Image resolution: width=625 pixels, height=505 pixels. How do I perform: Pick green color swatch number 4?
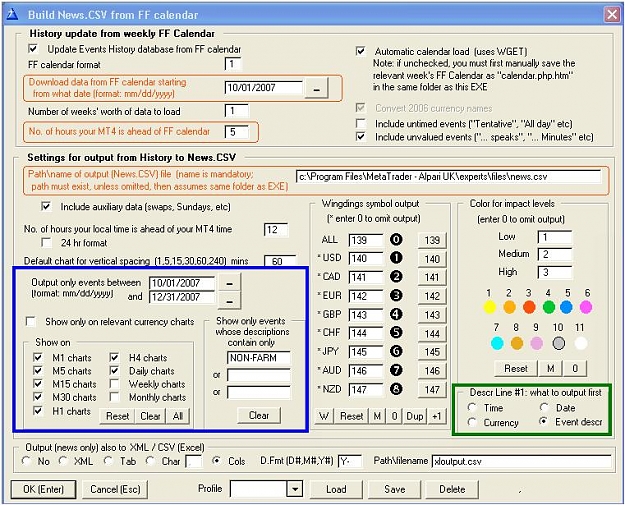pos(549,307)
